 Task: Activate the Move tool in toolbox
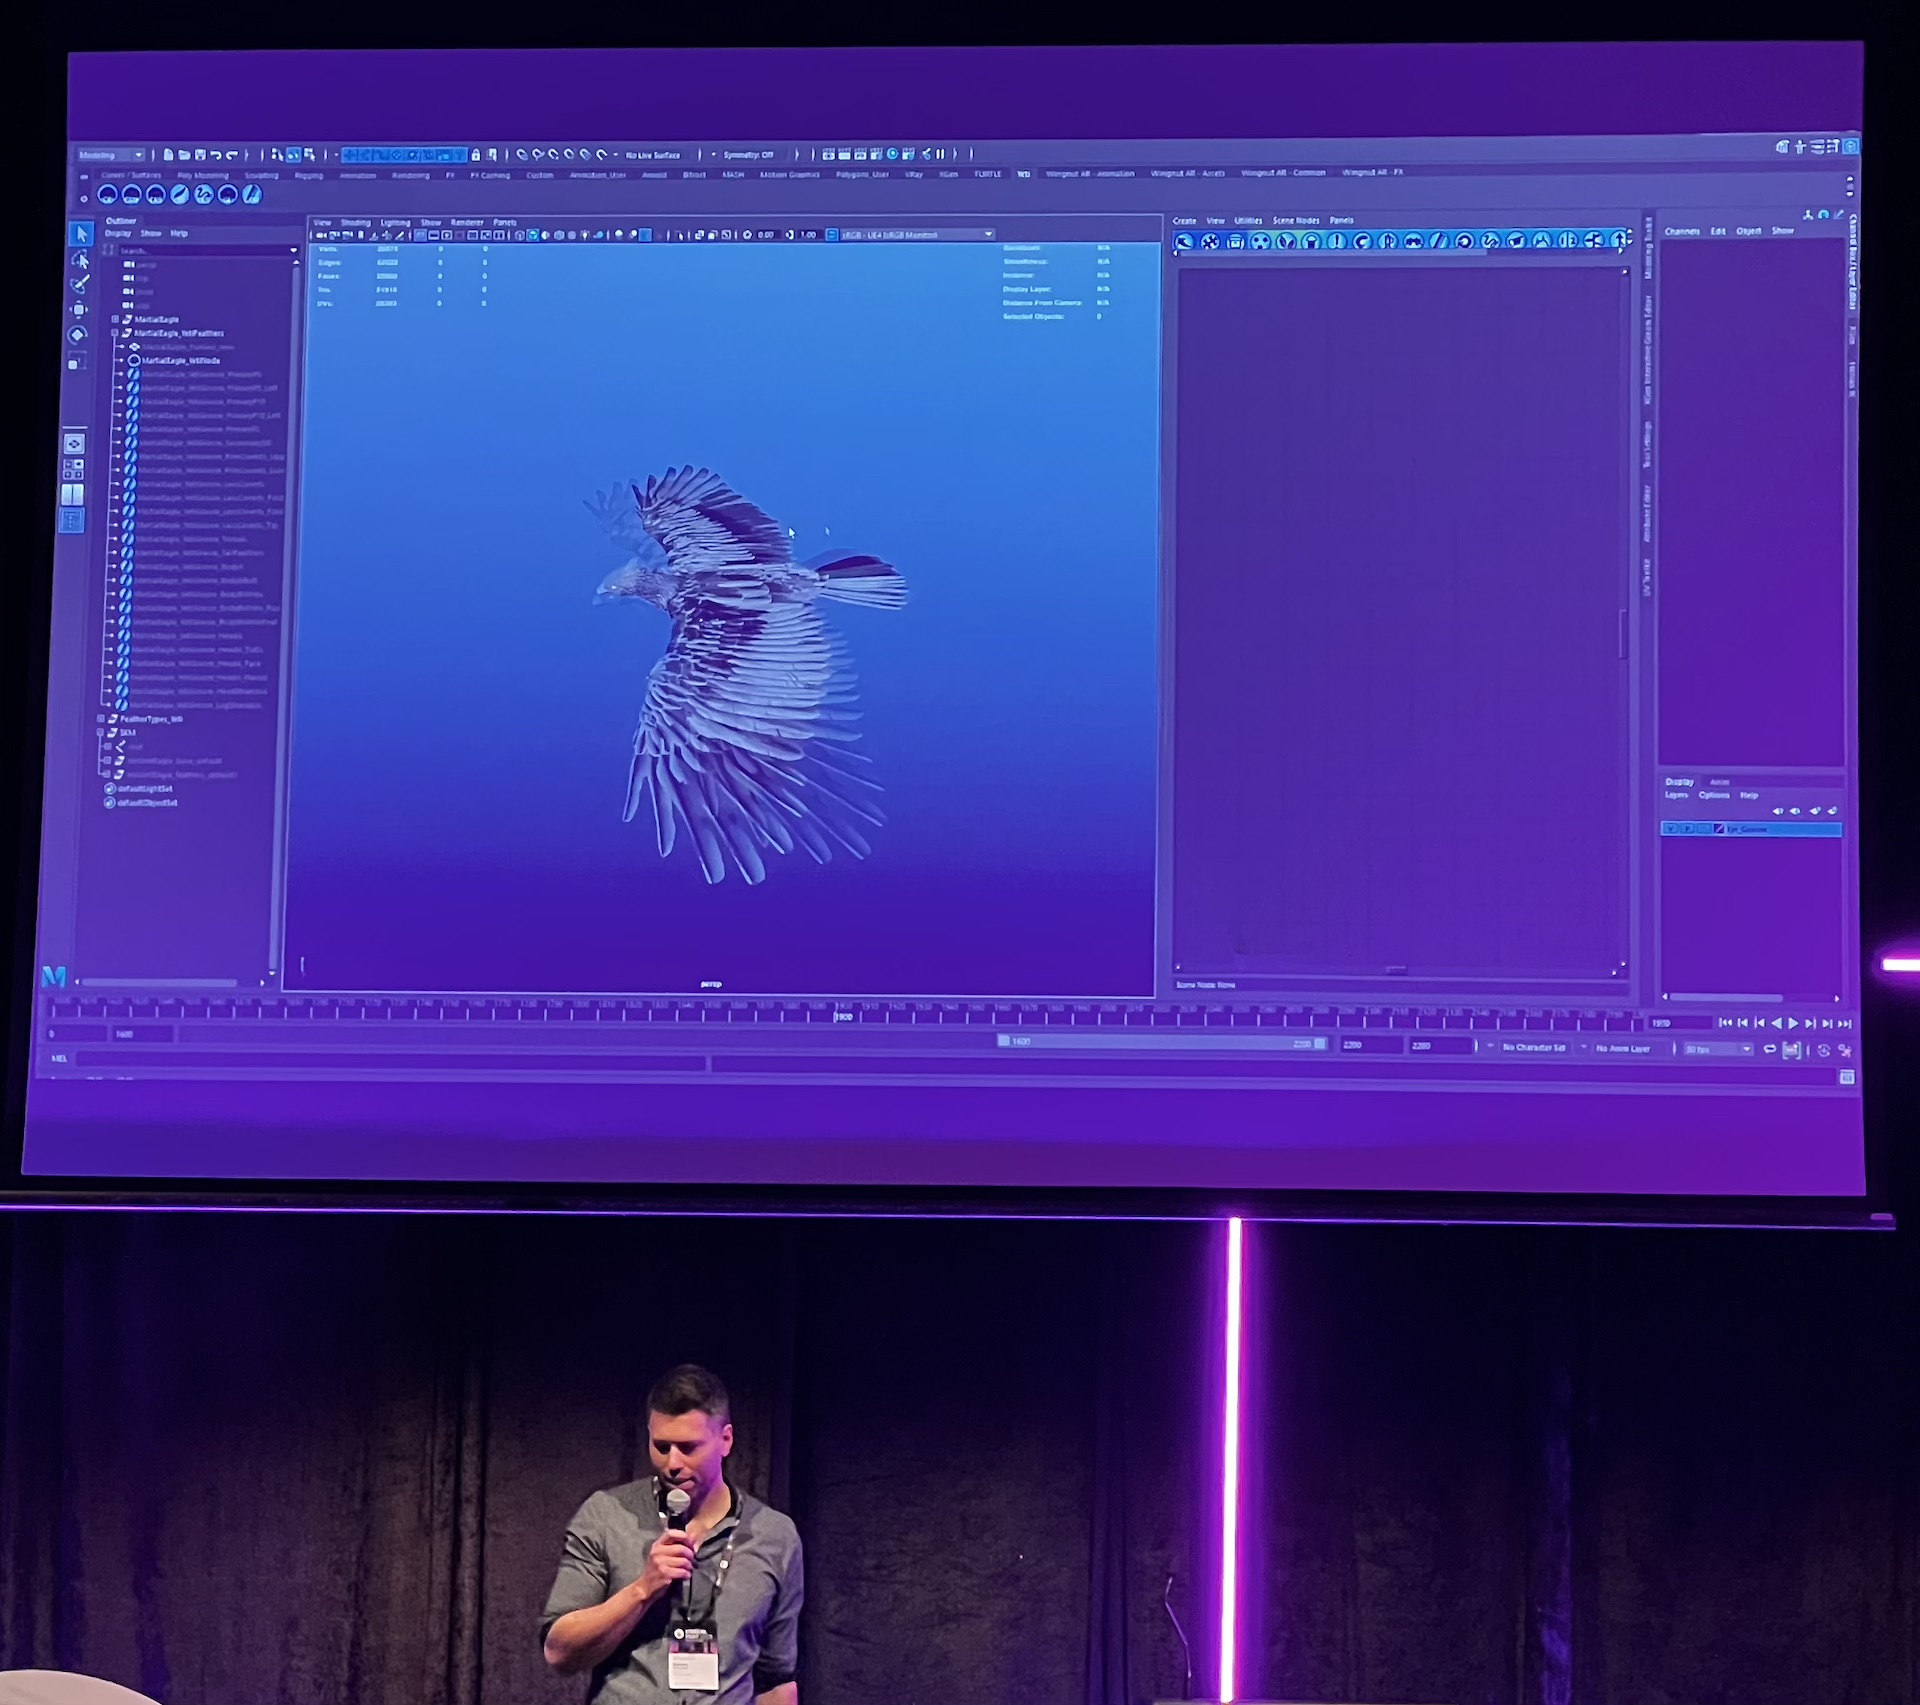(x=79, y=310)
